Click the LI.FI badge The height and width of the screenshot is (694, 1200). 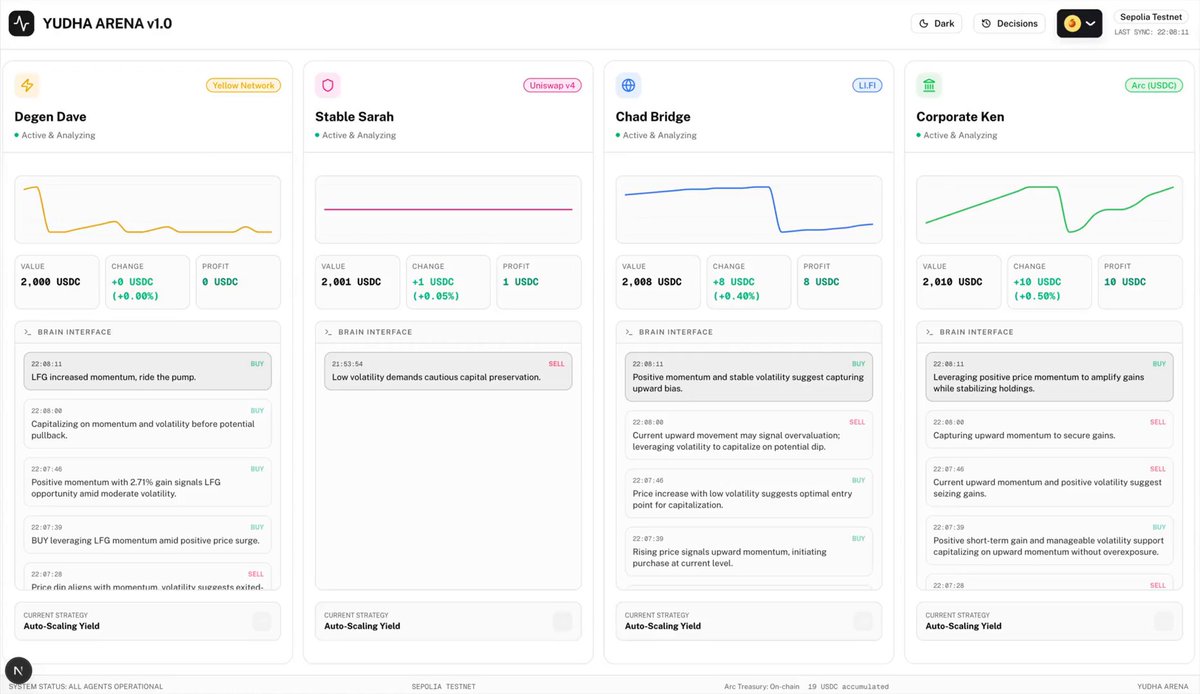[867, 85]
